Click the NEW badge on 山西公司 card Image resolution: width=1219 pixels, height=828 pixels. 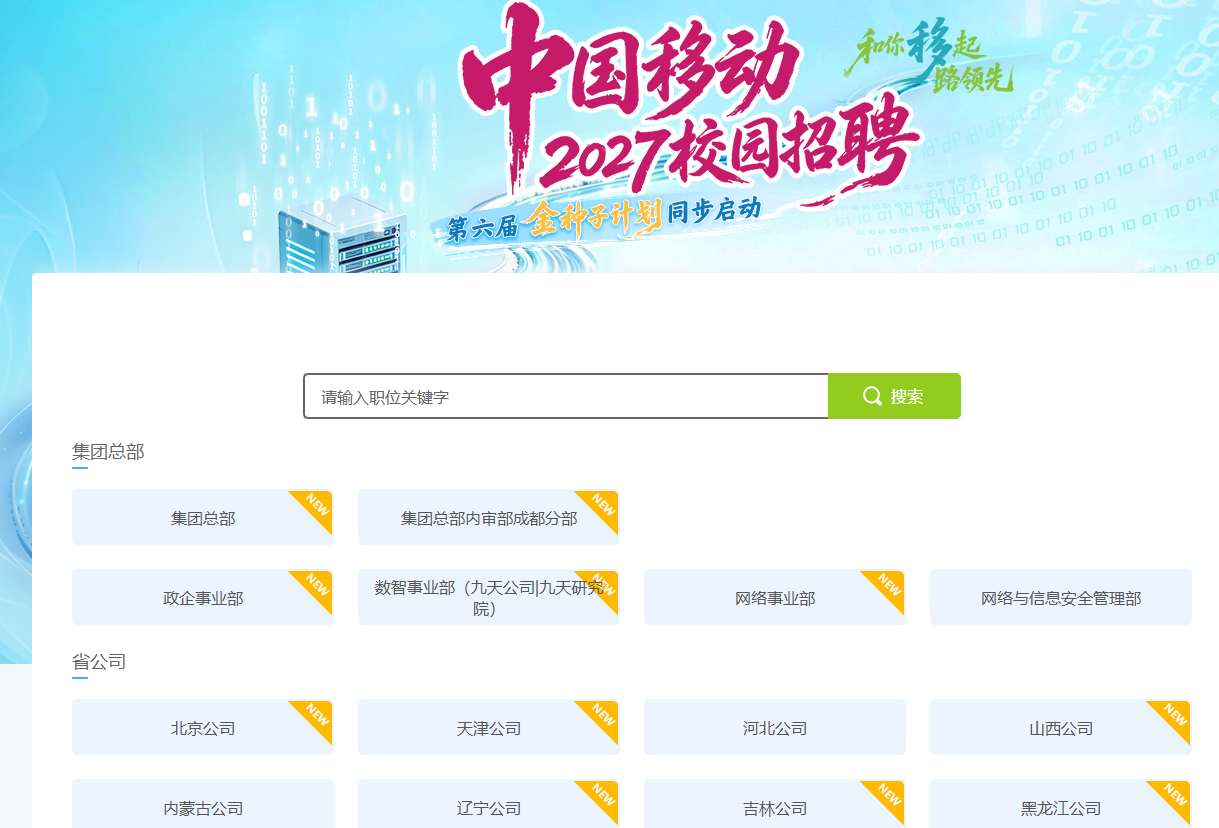tap(1174, 716)
